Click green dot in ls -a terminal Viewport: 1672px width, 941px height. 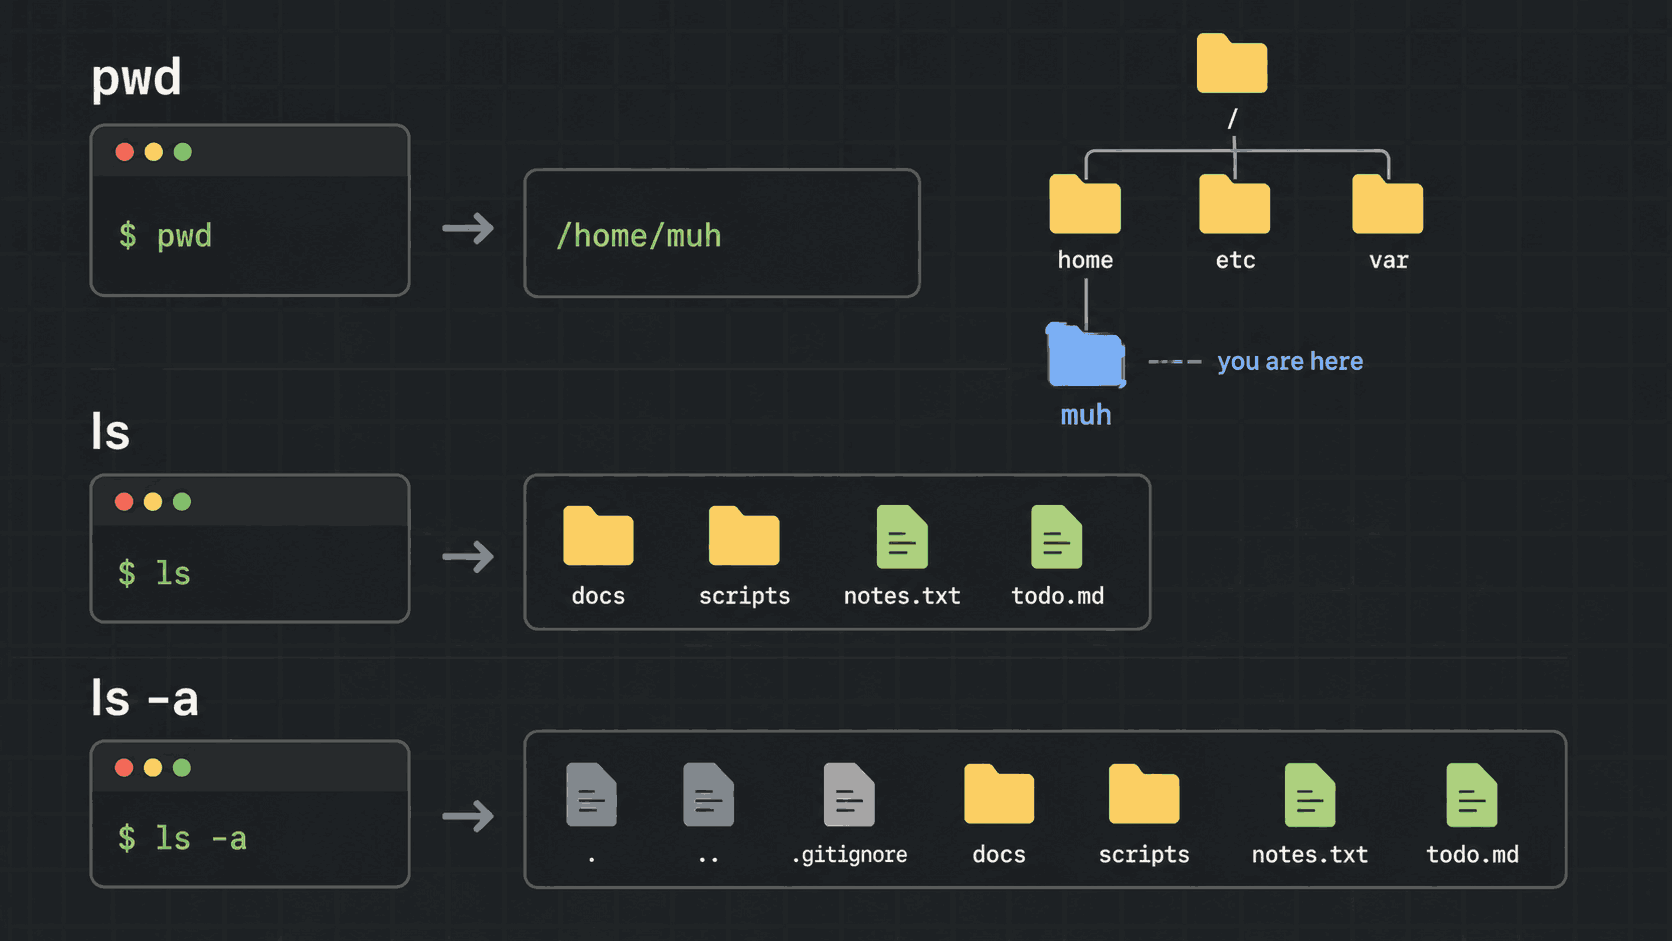pos(182,768)
